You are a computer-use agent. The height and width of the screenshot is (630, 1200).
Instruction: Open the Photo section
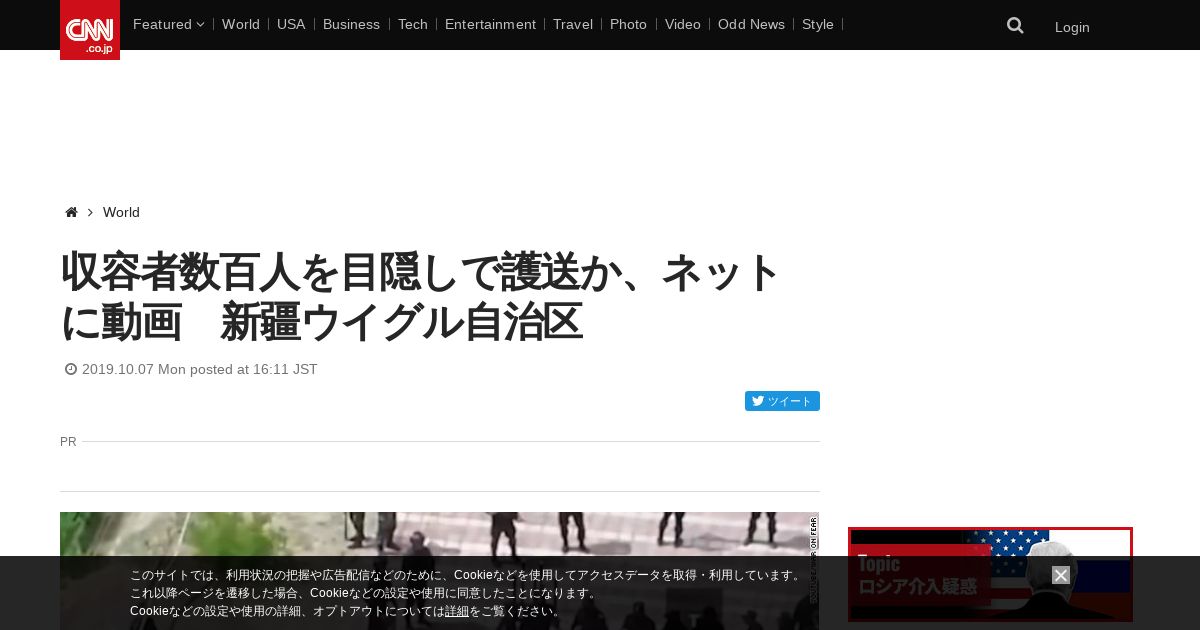[x=628, y=24]
